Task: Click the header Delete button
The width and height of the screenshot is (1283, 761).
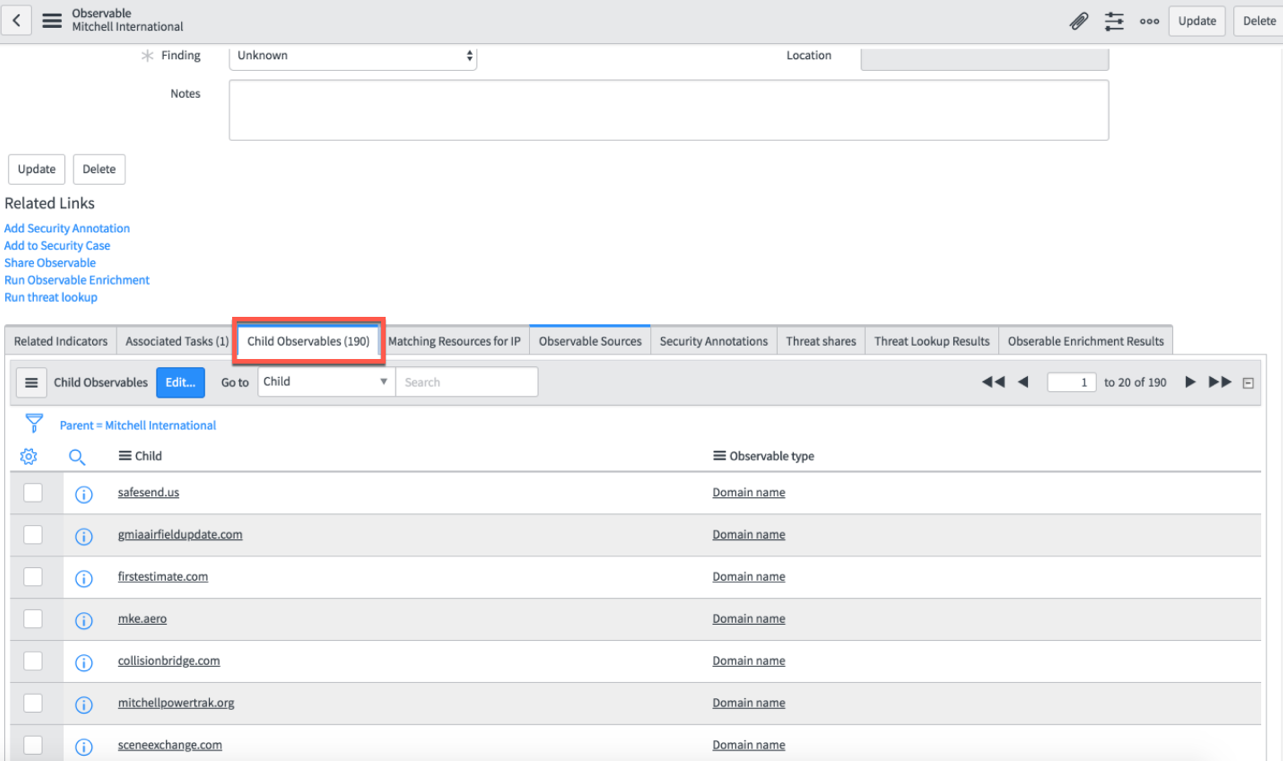Action: tap(1259, 21)
